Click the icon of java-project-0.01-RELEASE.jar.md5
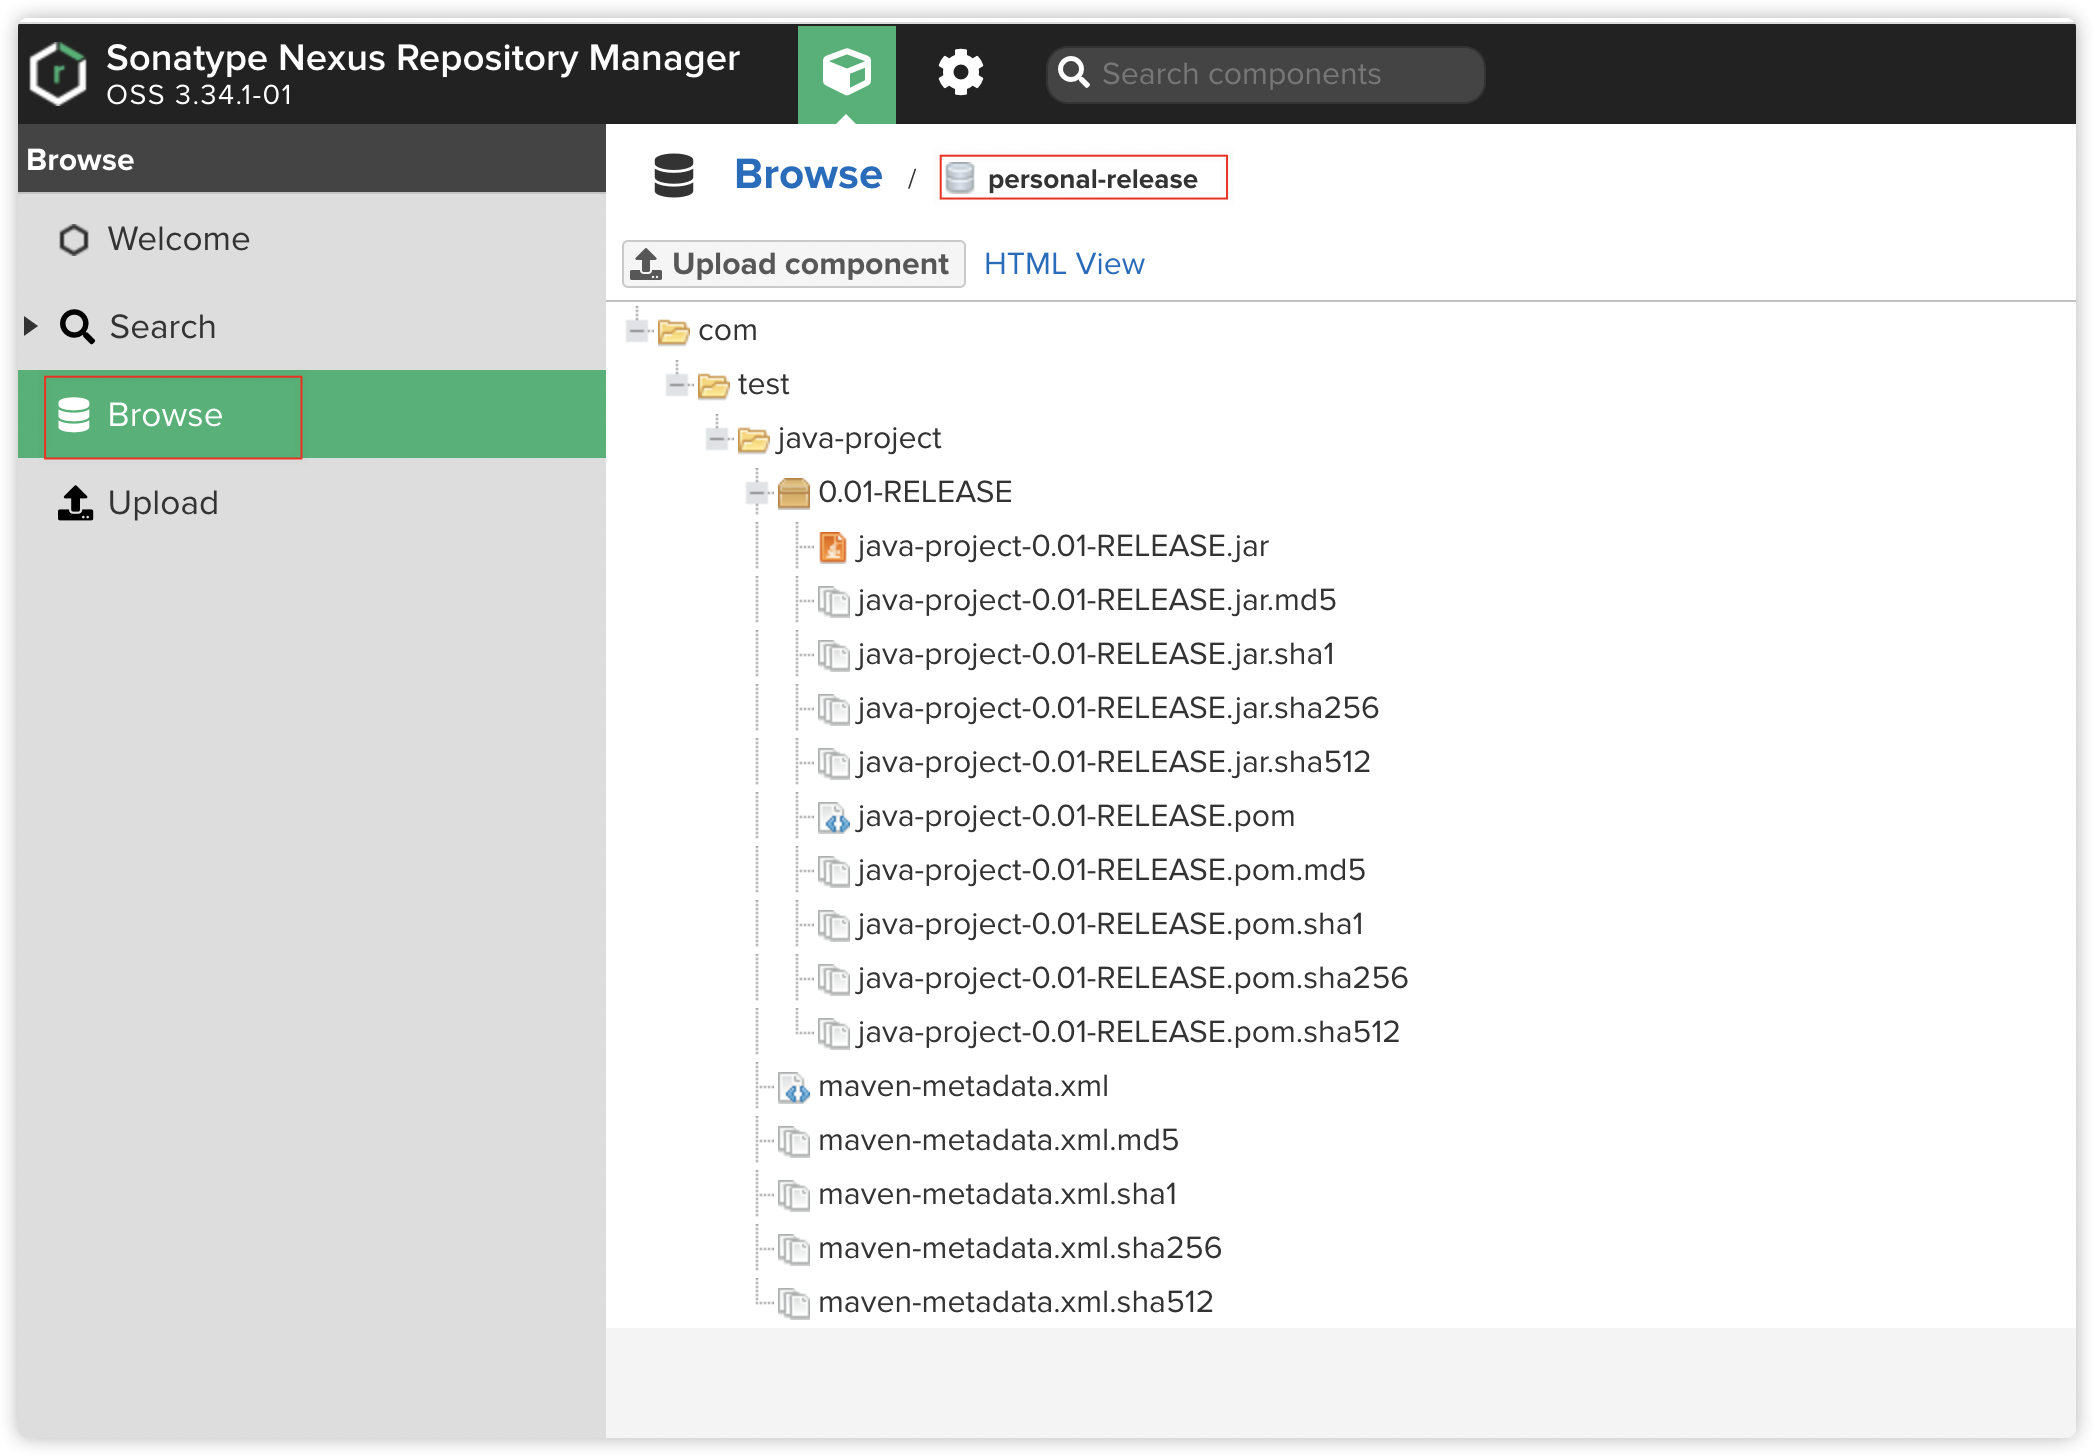 click(833, 601)
